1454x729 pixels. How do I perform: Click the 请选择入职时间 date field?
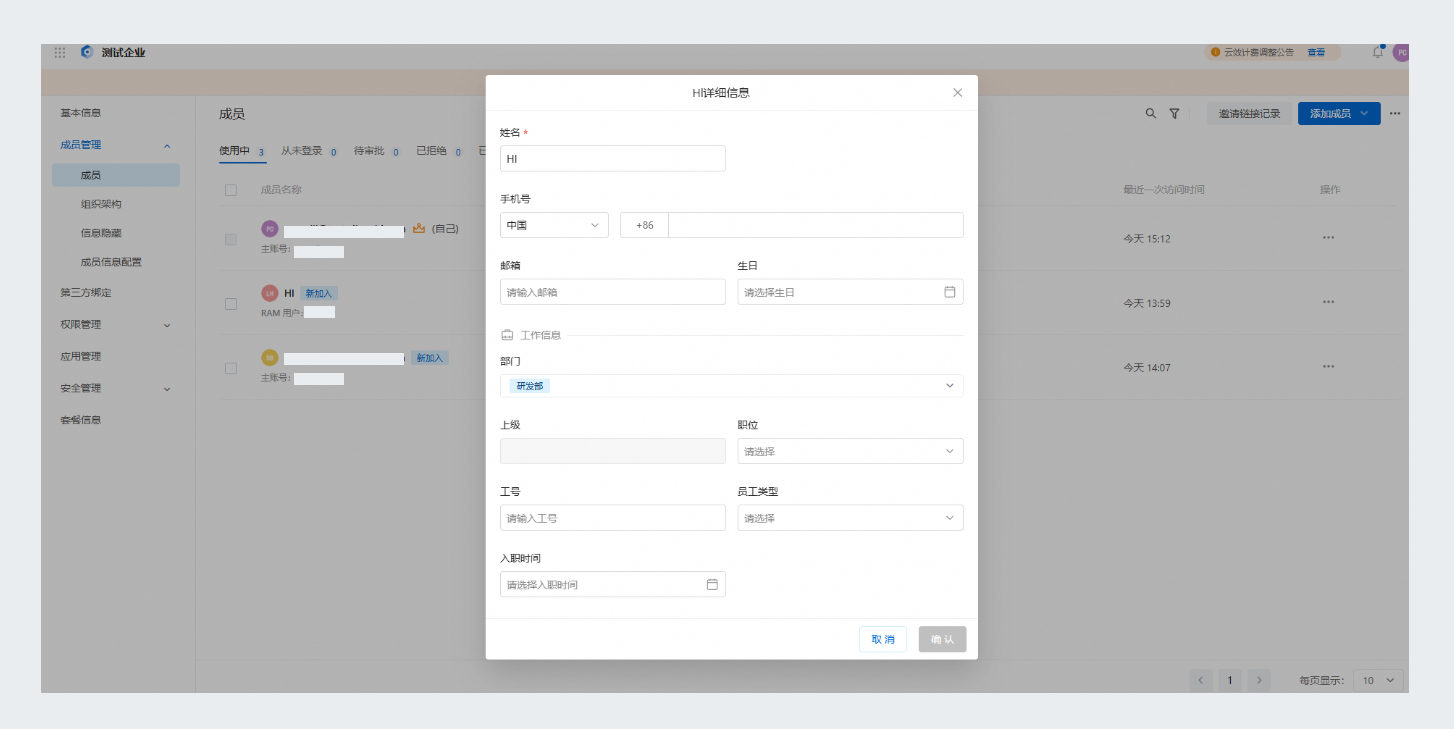(613, 584)
